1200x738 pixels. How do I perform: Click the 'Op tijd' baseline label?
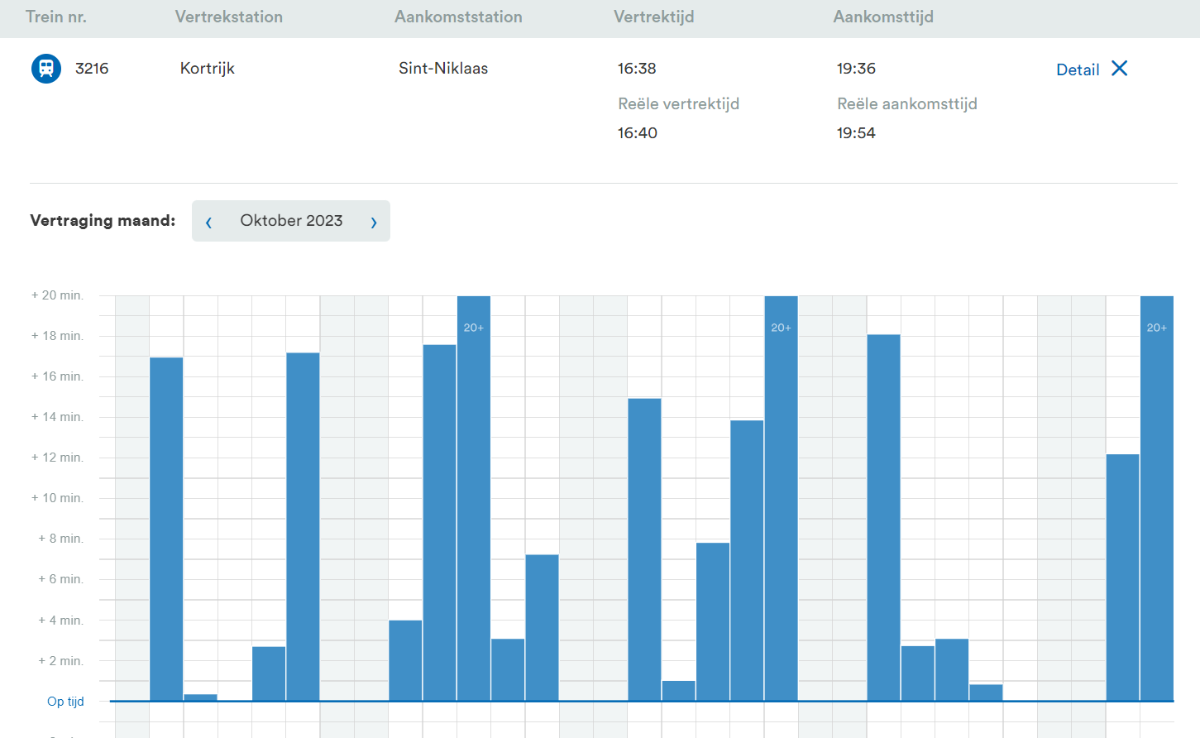[66, 702]
